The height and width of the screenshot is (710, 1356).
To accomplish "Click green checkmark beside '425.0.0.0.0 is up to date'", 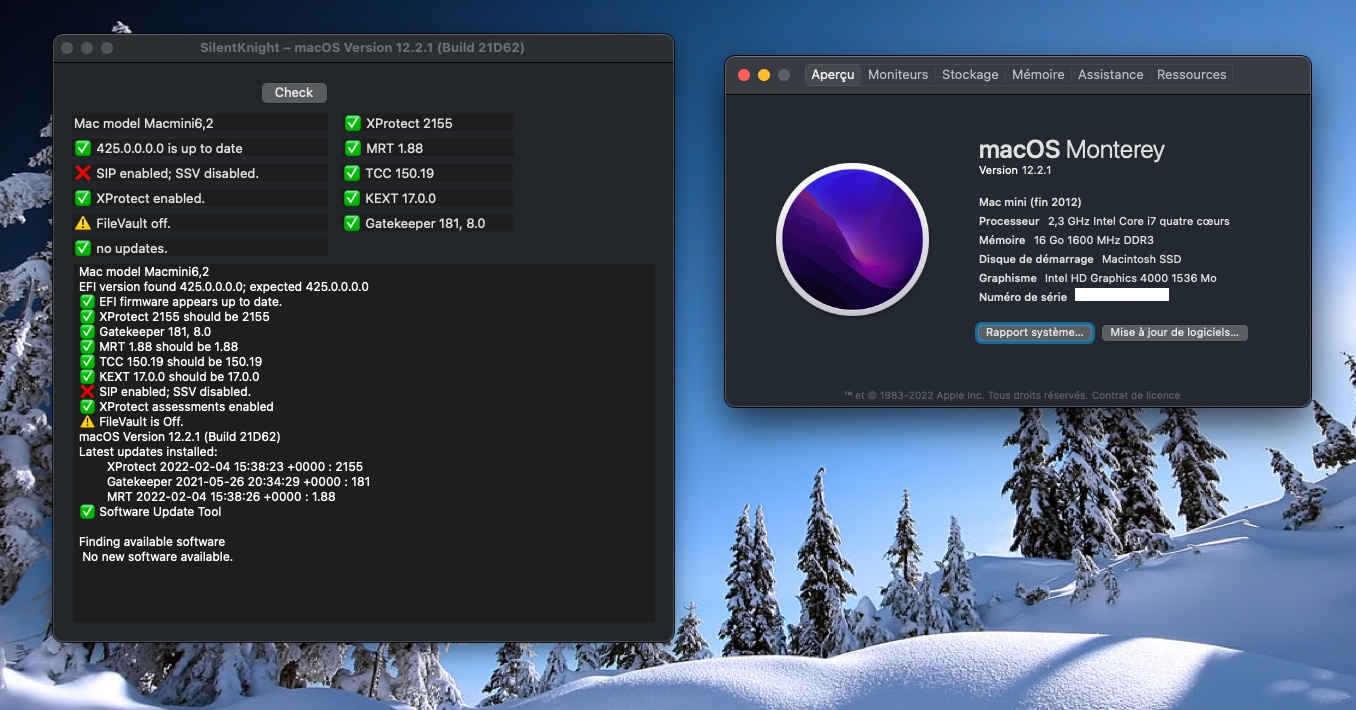I will [83, 148].
